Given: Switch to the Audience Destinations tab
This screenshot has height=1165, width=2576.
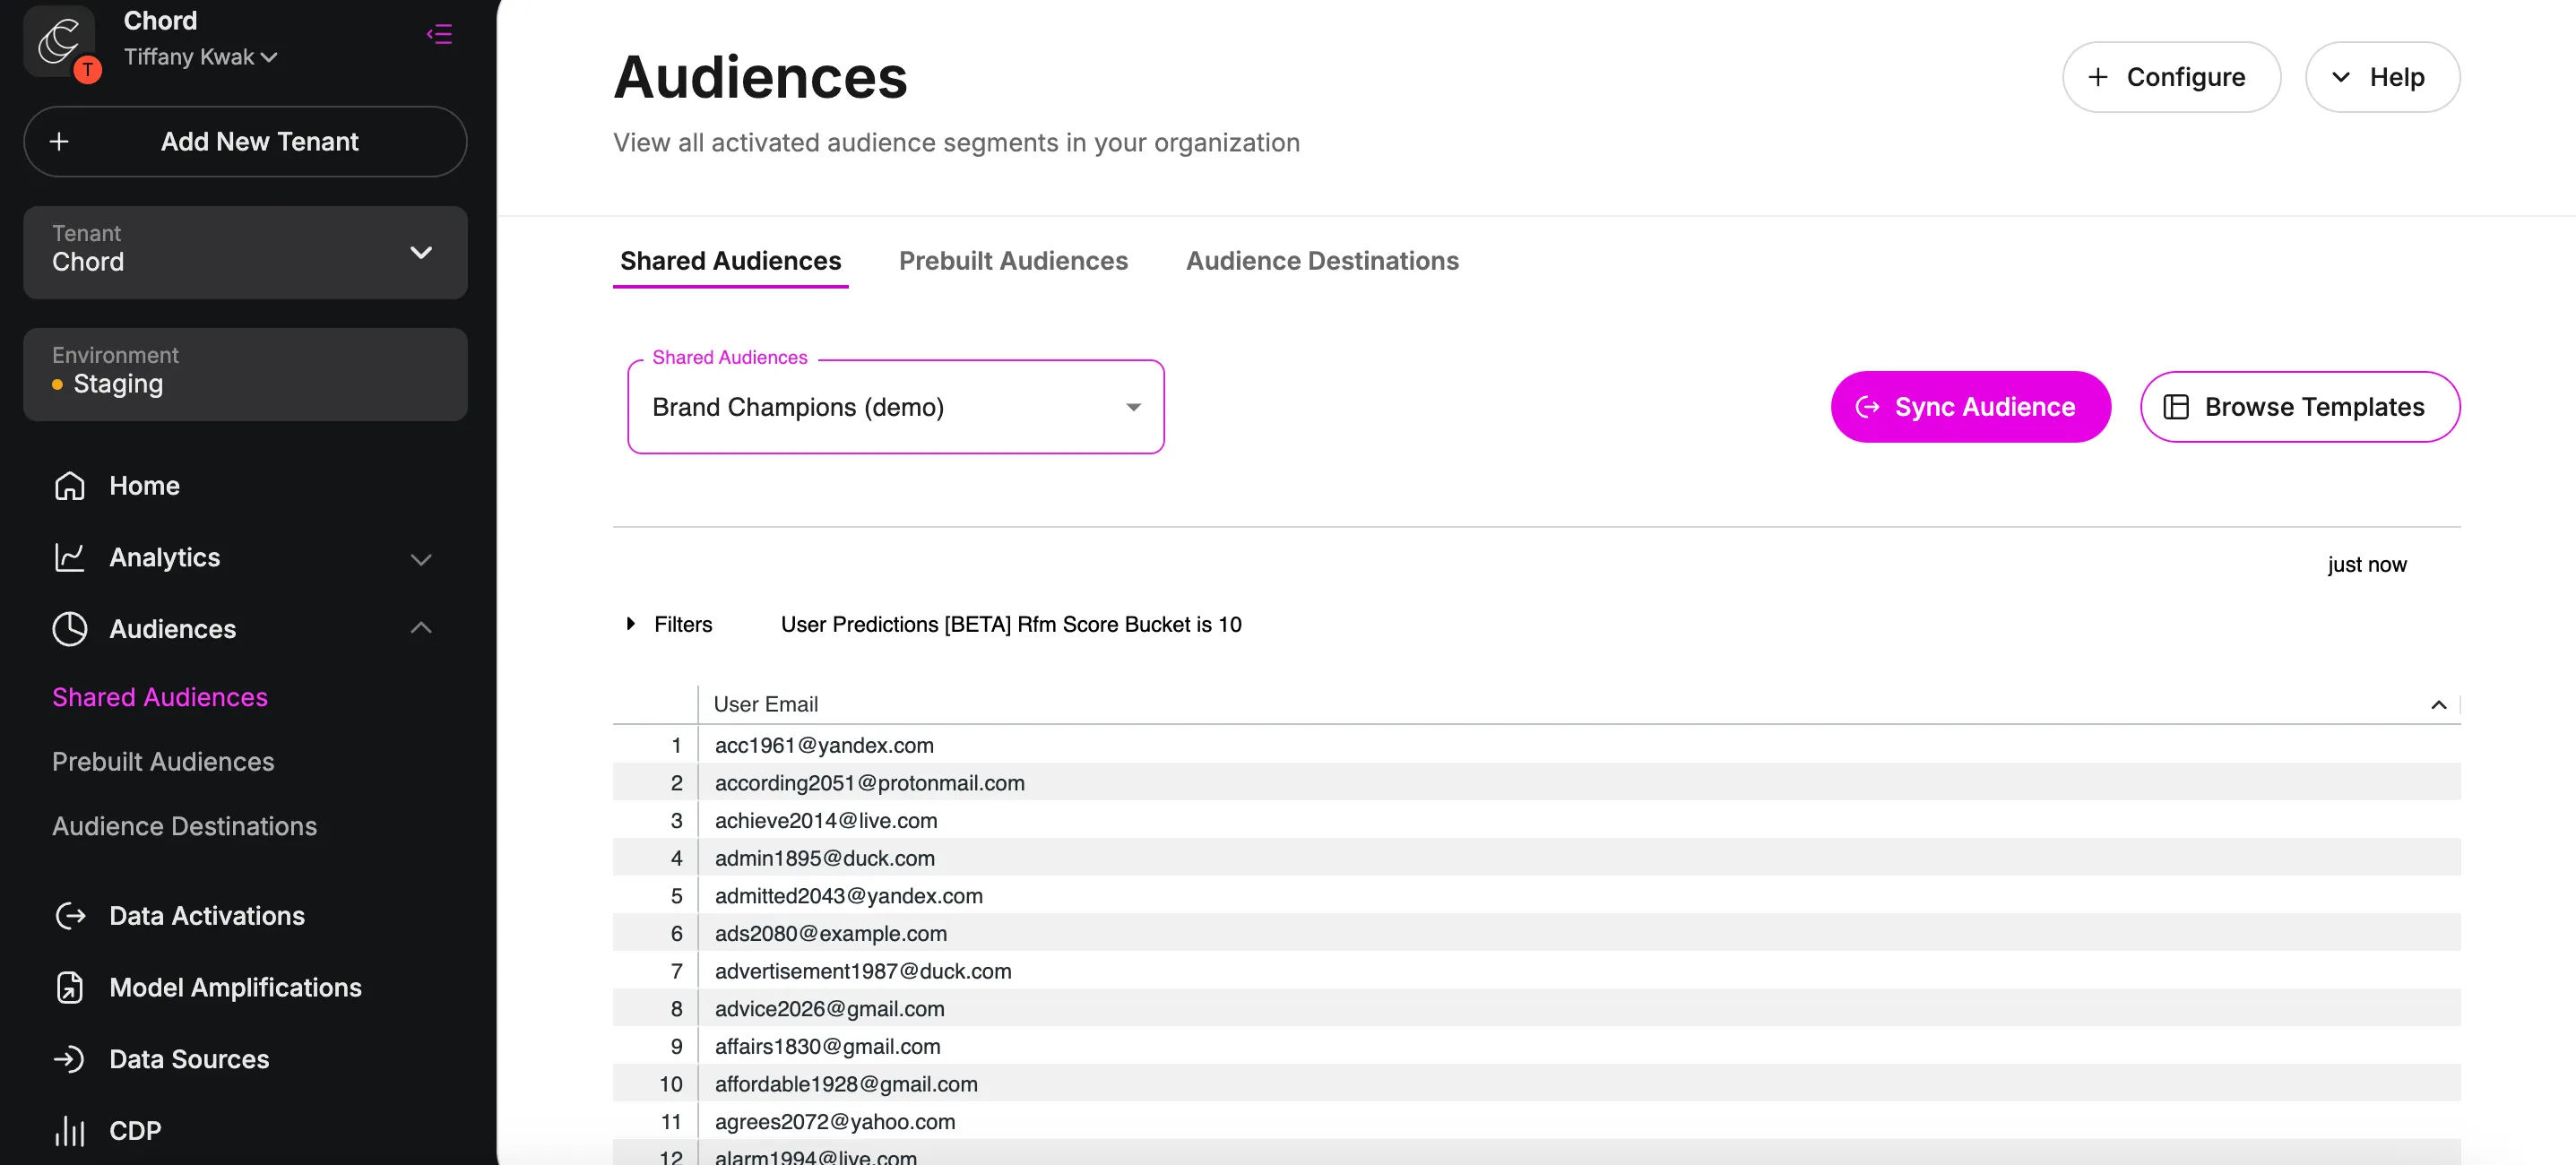Looking at the screenshot, I should (x=1322, y=261).
